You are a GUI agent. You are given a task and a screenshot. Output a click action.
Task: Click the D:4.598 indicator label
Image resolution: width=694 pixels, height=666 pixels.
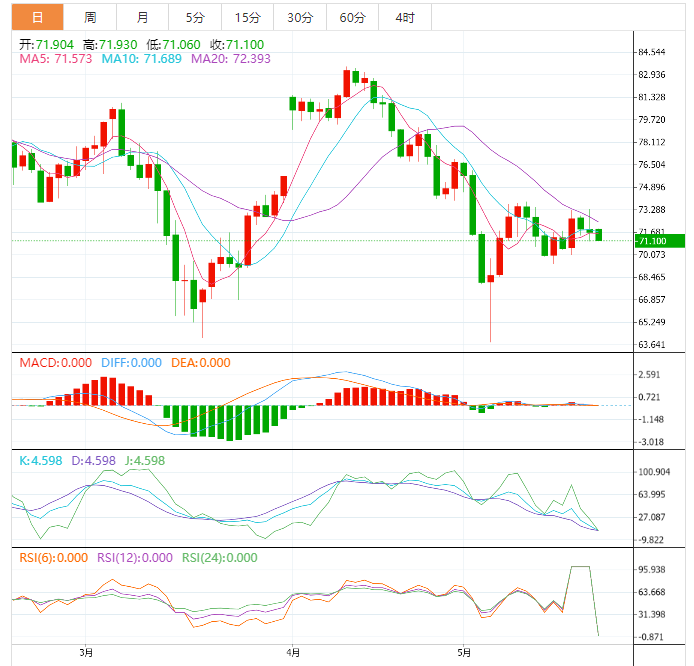[93, 461]
